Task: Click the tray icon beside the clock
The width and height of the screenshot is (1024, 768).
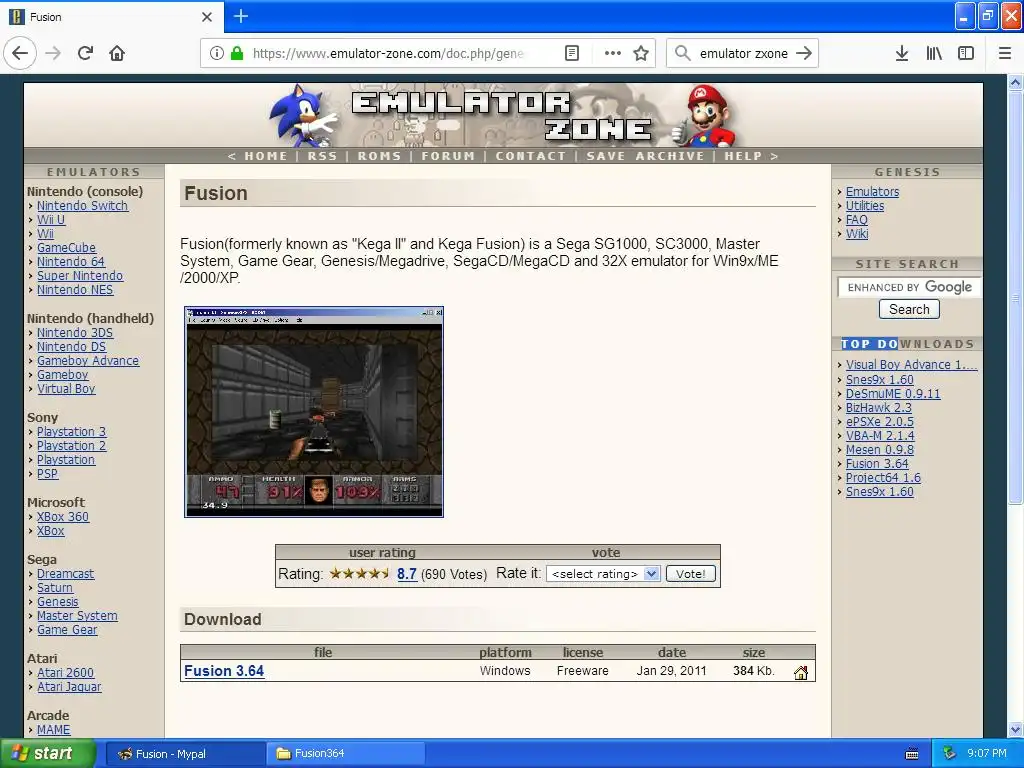Action: [x=950, y=753]
